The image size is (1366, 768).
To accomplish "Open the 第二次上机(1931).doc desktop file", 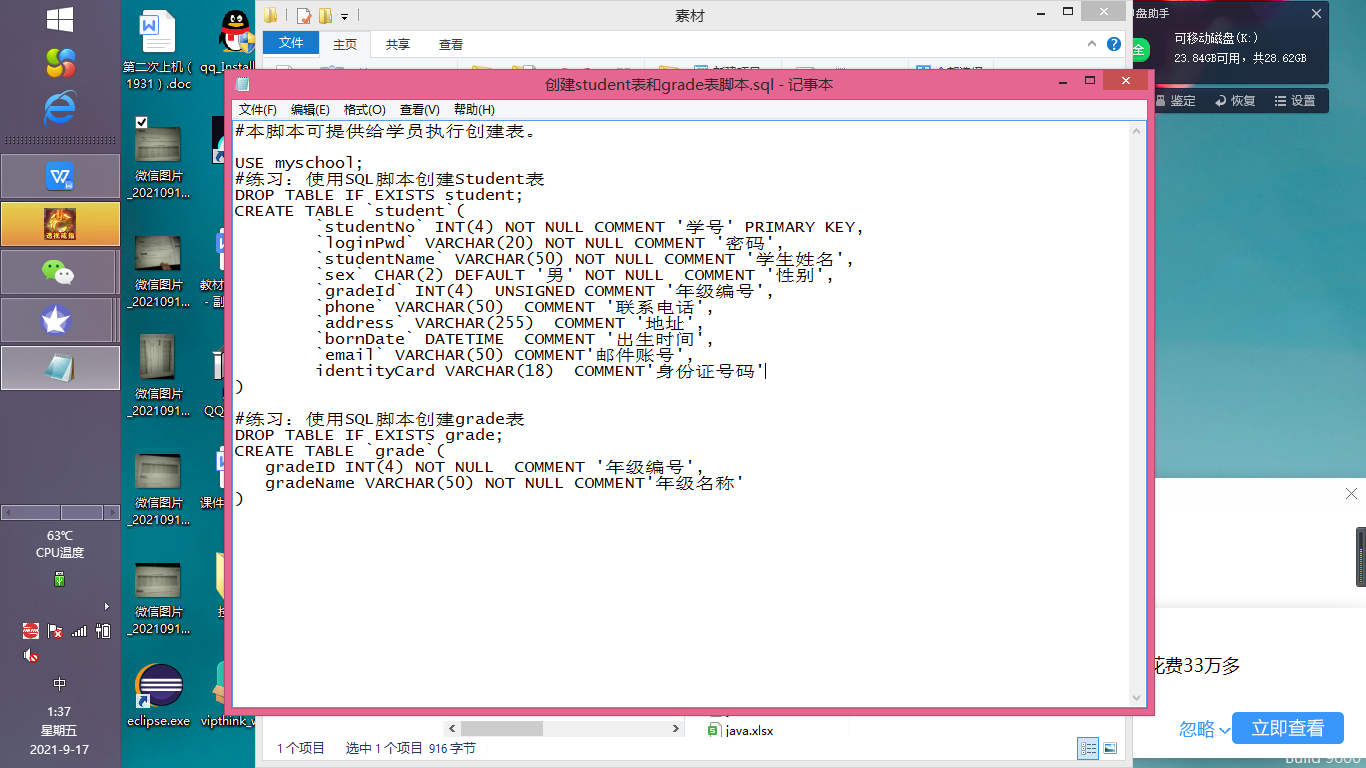I will point(158,50).
